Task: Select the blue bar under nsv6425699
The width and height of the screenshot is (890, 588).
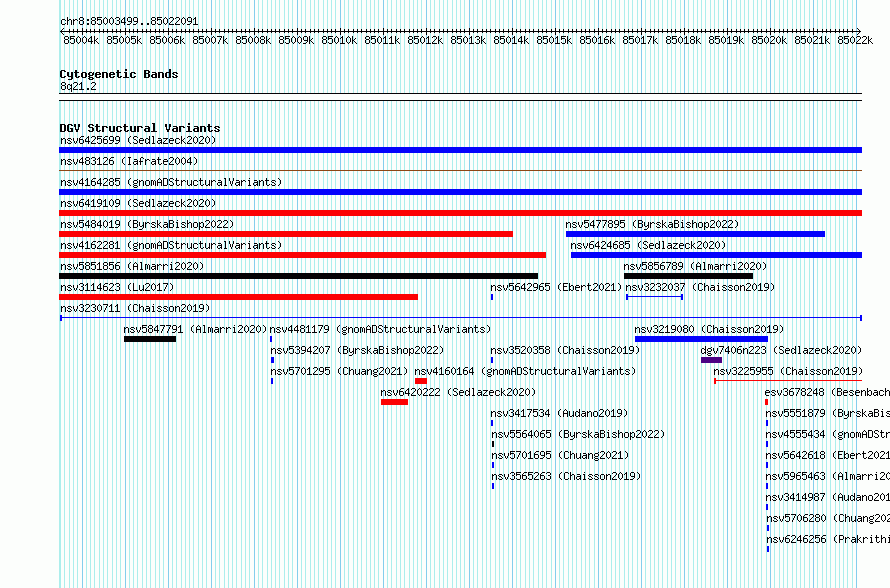Action: pyautogui.click(x=460, y=150)
